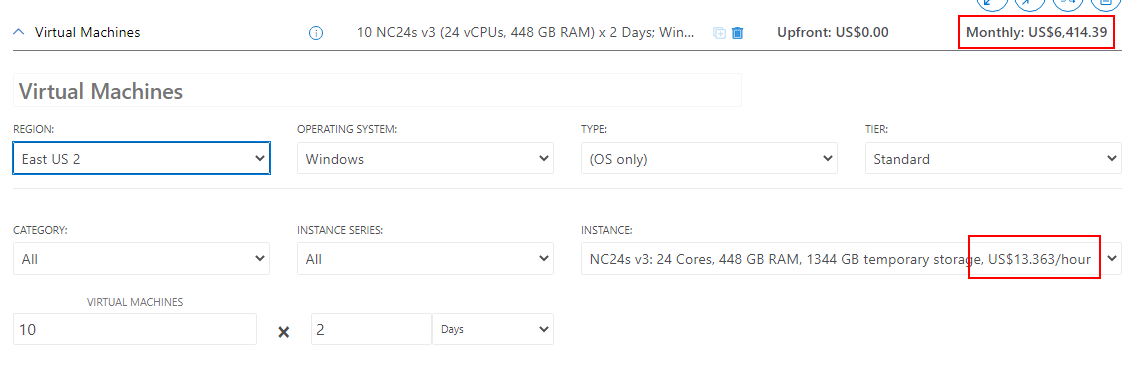The width and height of the screenshot is (1135, 374).
Task: Open the Operating System dropdown set to Windows
Action: 426,158
